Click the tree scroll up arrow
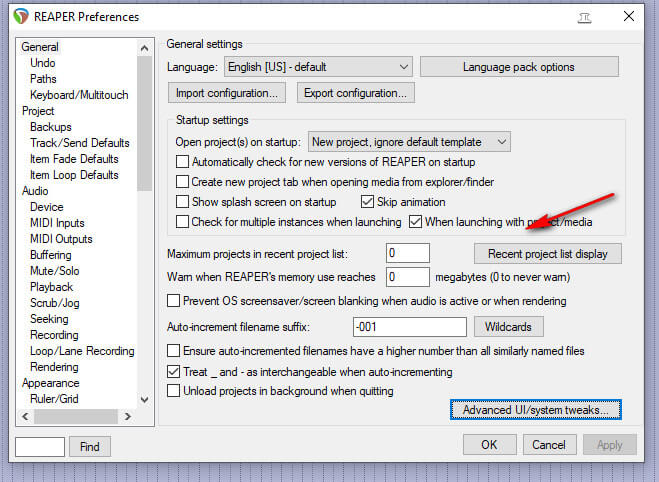Viewport: 659px width, 482px height. (x=145, y=48)
